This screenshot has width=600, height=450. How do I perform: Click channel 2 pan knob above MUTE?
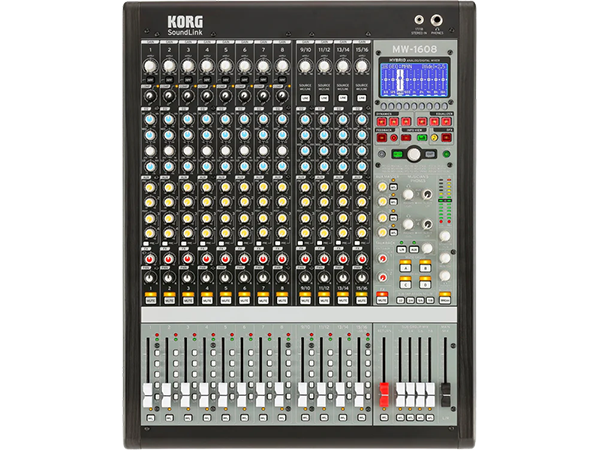coord(169,278)
